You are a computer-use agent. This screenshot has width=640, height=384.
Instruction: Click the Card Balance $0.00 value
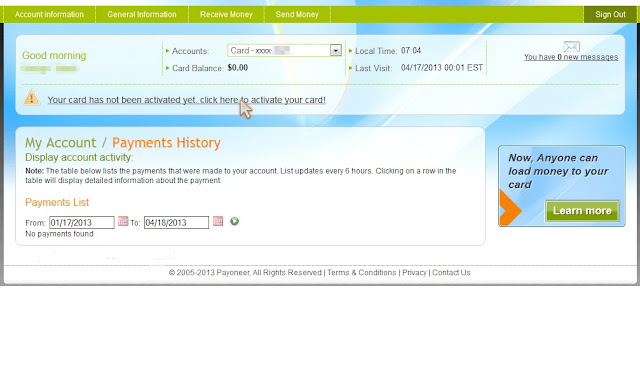(x=238, y=68)
